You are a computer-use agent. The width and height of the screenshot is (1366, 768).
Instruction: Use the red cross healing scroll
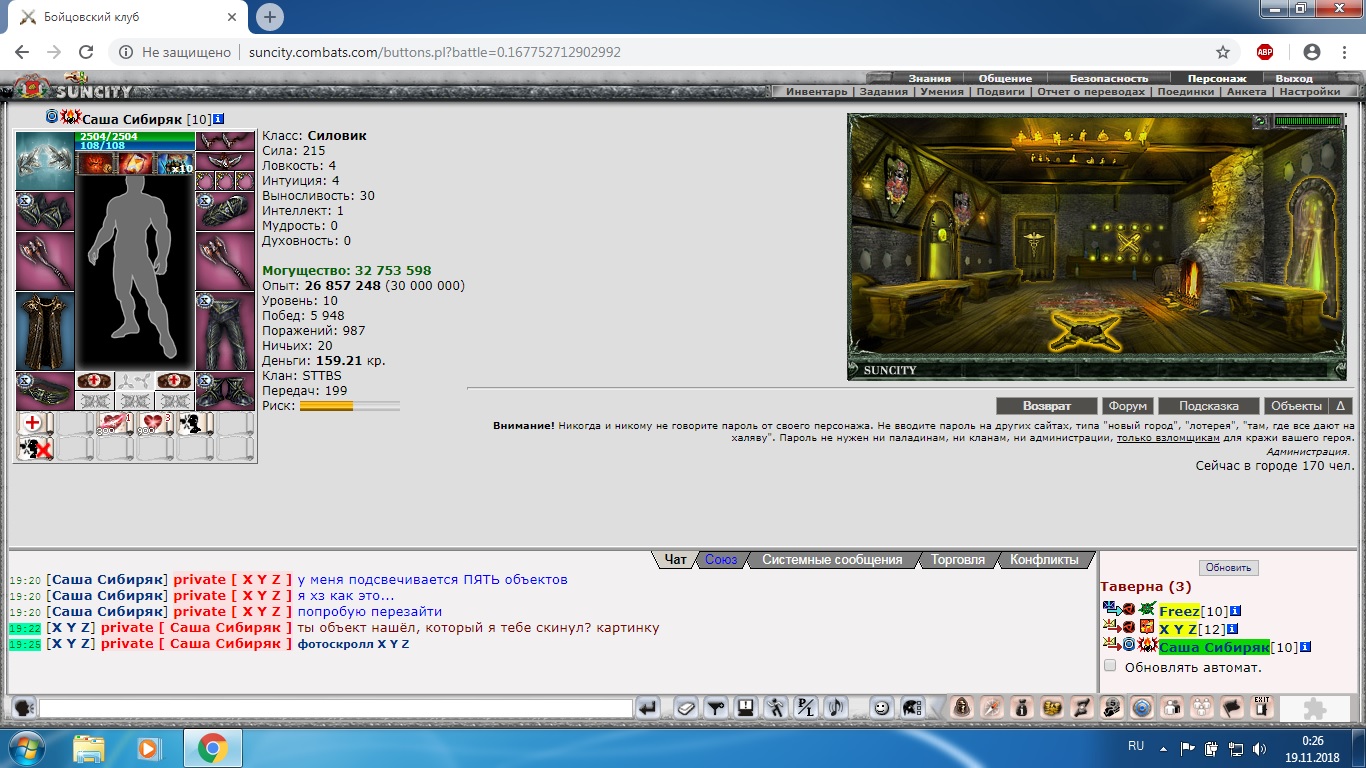pos(36,424)
